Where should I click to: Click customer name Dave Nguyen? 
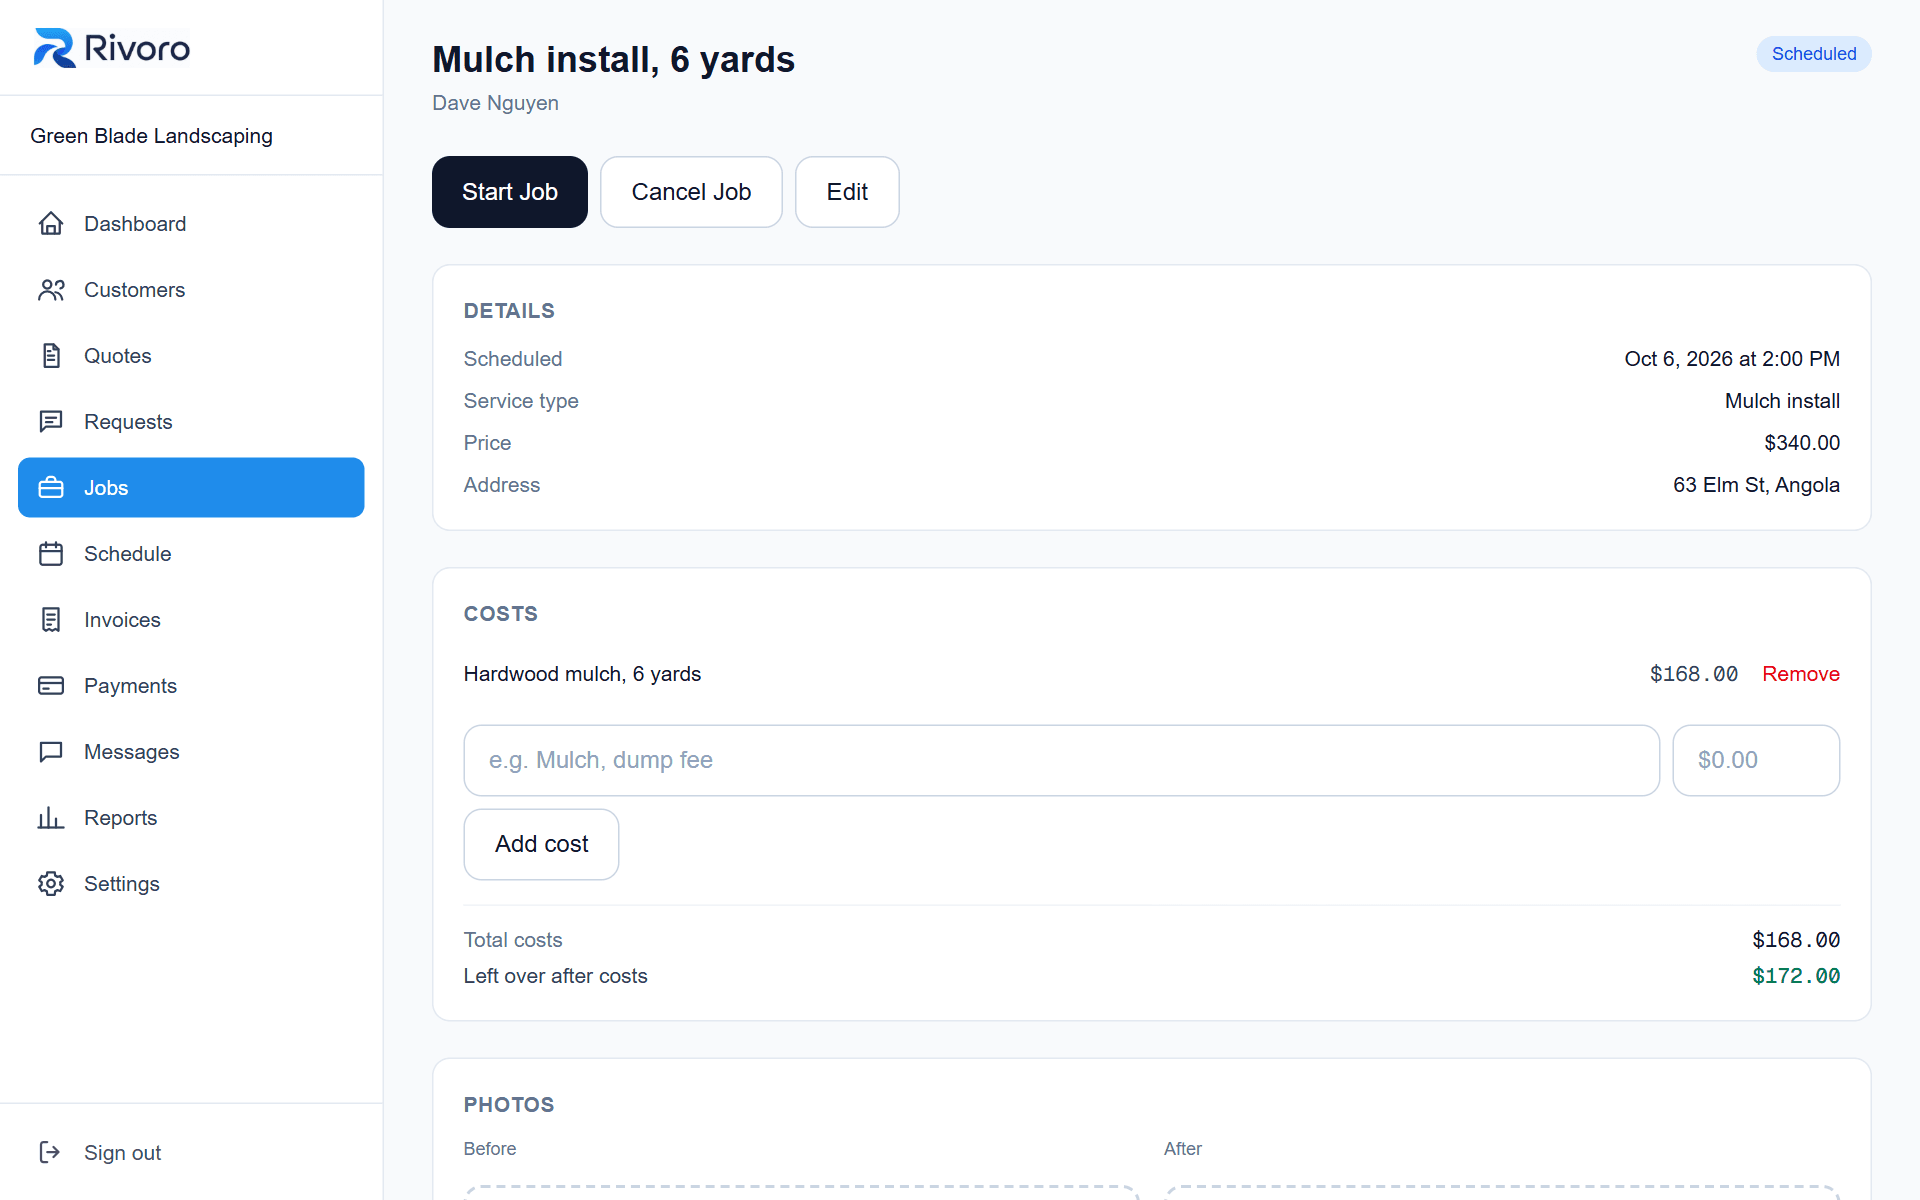tap(495, 103)
